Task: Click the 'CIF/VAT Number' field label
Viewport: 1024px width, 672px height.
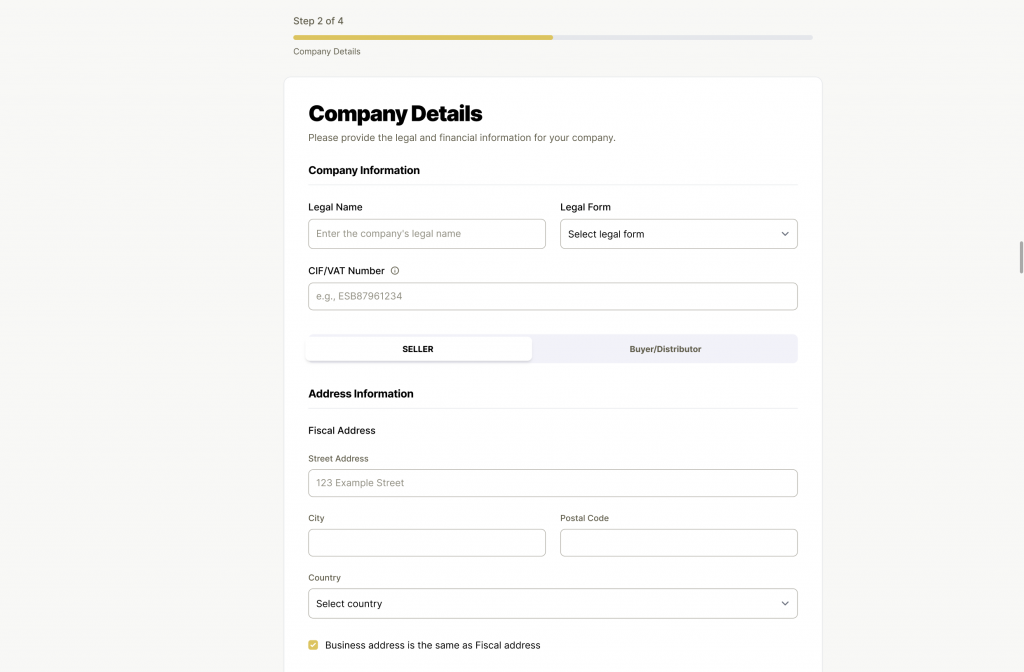Action: point(346,271)
